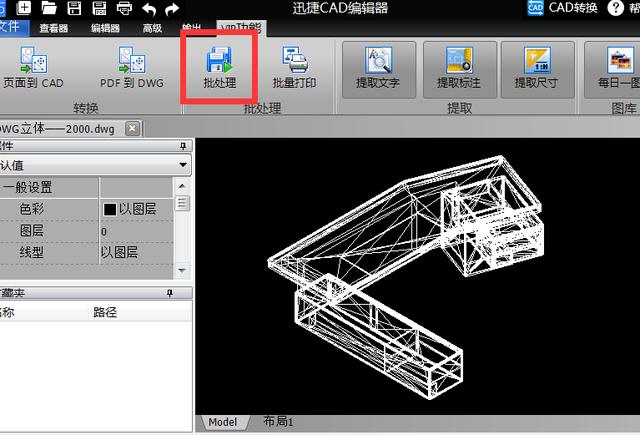This screenshot has width=640, height=435.
Task: Switch to the 输出 tab
Action: click(x=191, y=27)
